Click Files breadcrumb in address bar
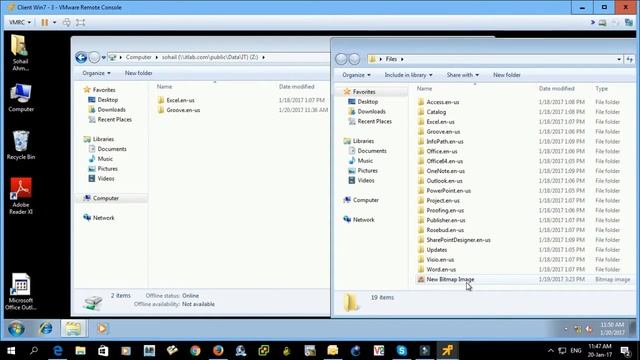This screenshot has height=360, width=640. point(391,59)
